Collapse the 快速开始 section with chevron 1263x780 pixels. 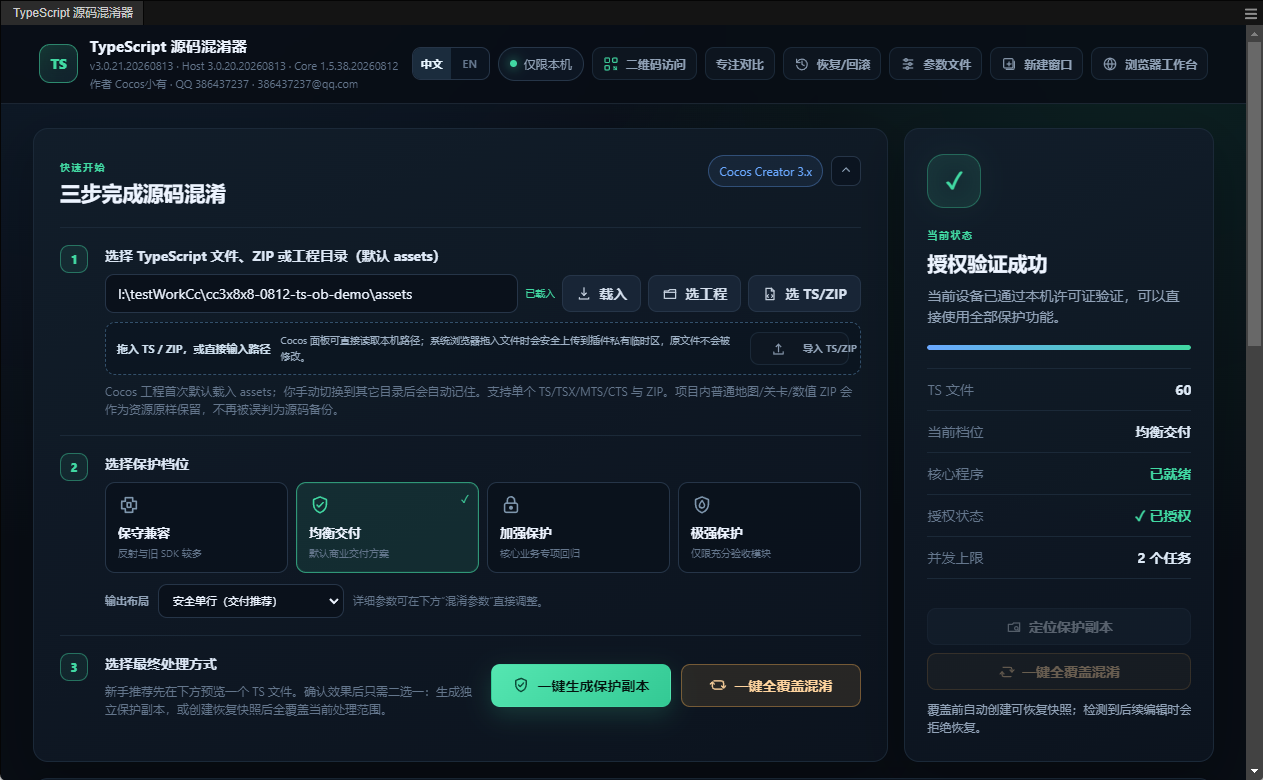[846, 171]
